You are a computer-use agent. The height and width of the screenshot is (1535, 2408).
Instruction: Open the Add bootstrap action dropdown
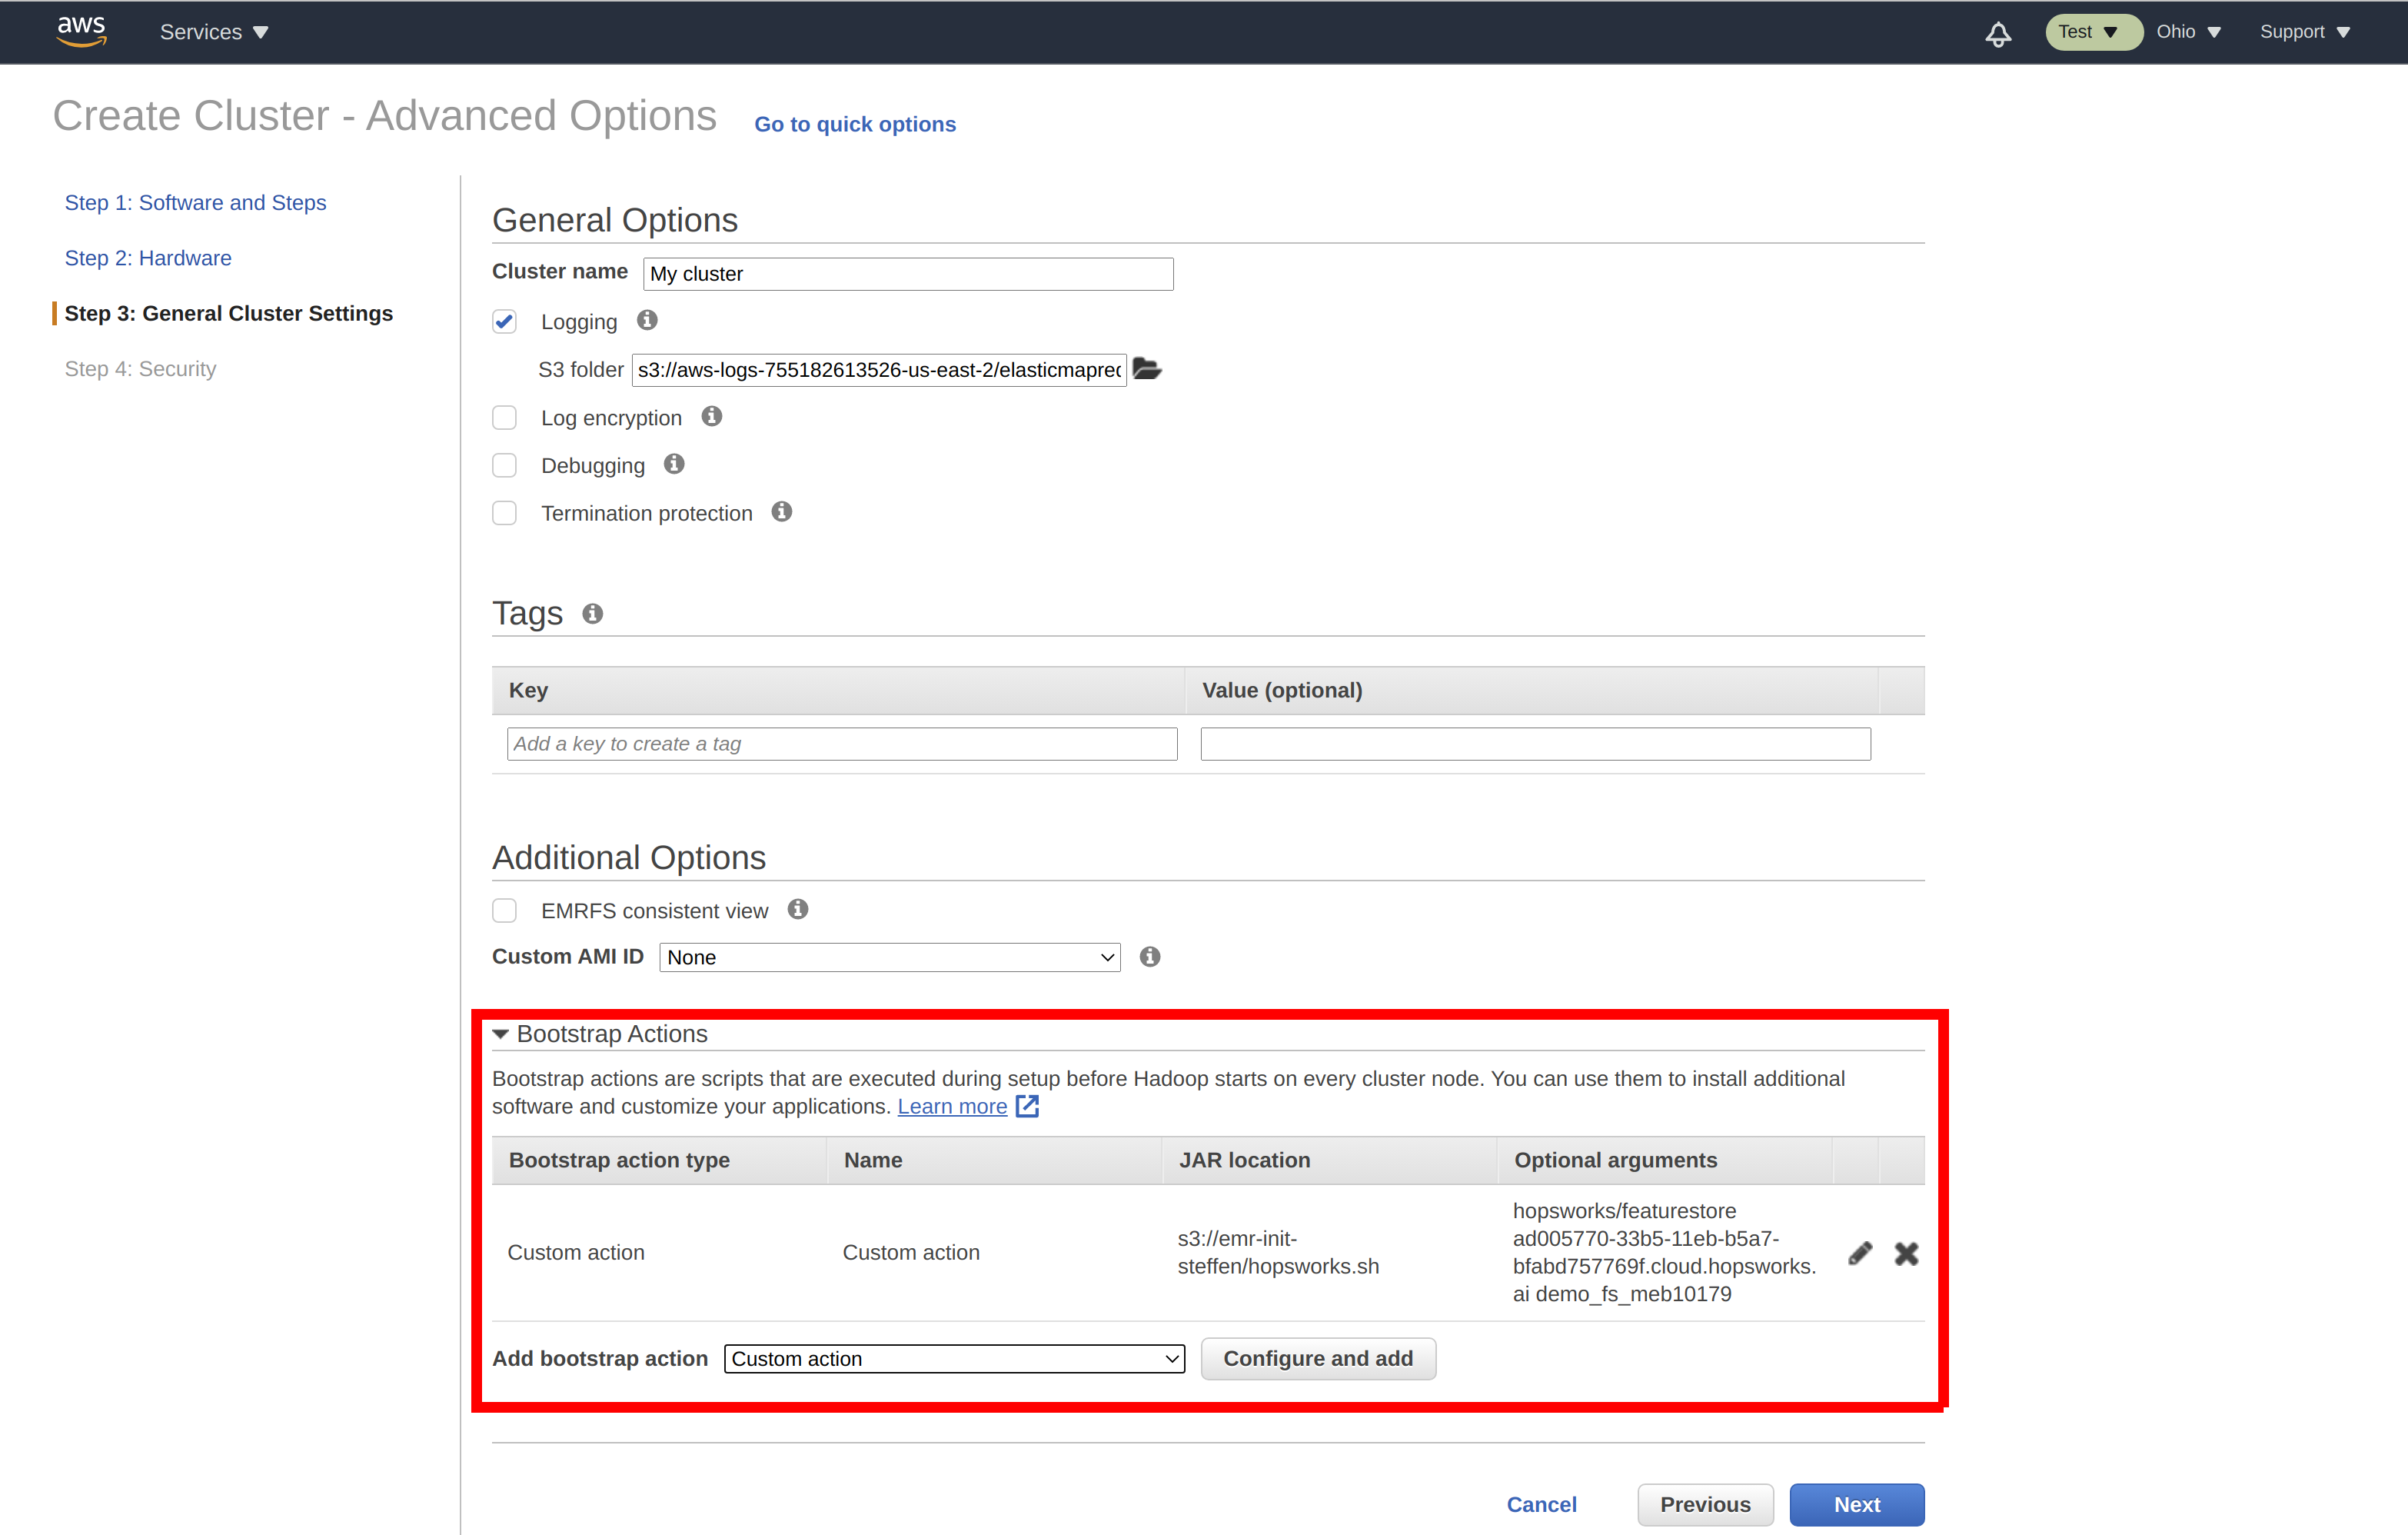[953, 1358]
